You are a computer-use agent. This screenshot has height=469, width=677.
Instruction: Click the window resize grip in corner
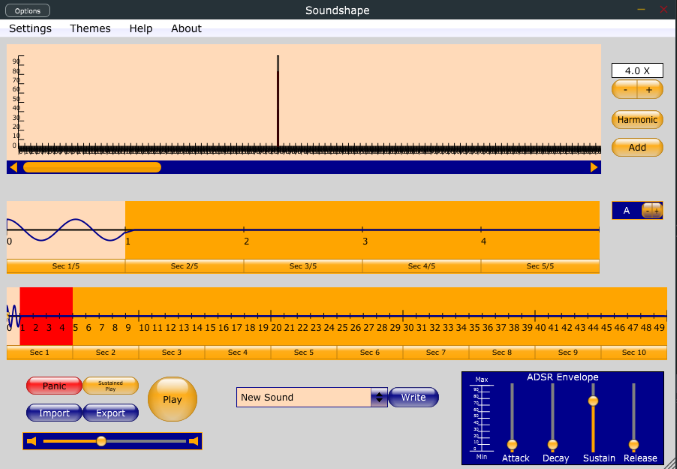tap(672, 464)
